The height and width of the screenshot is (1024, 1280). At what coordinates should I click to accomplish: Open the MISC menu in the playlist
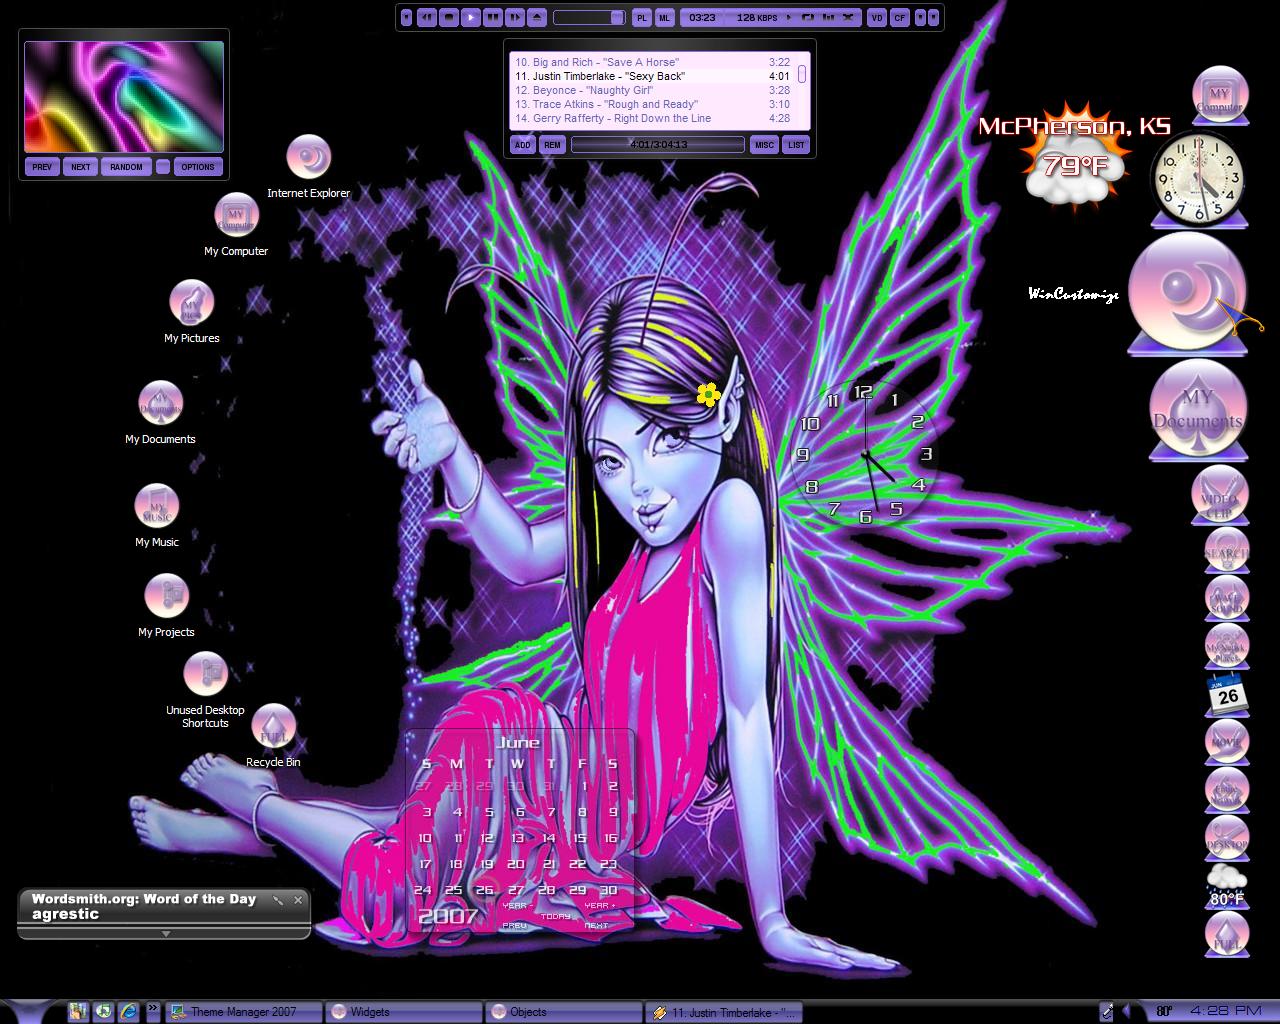coord(764,145)
